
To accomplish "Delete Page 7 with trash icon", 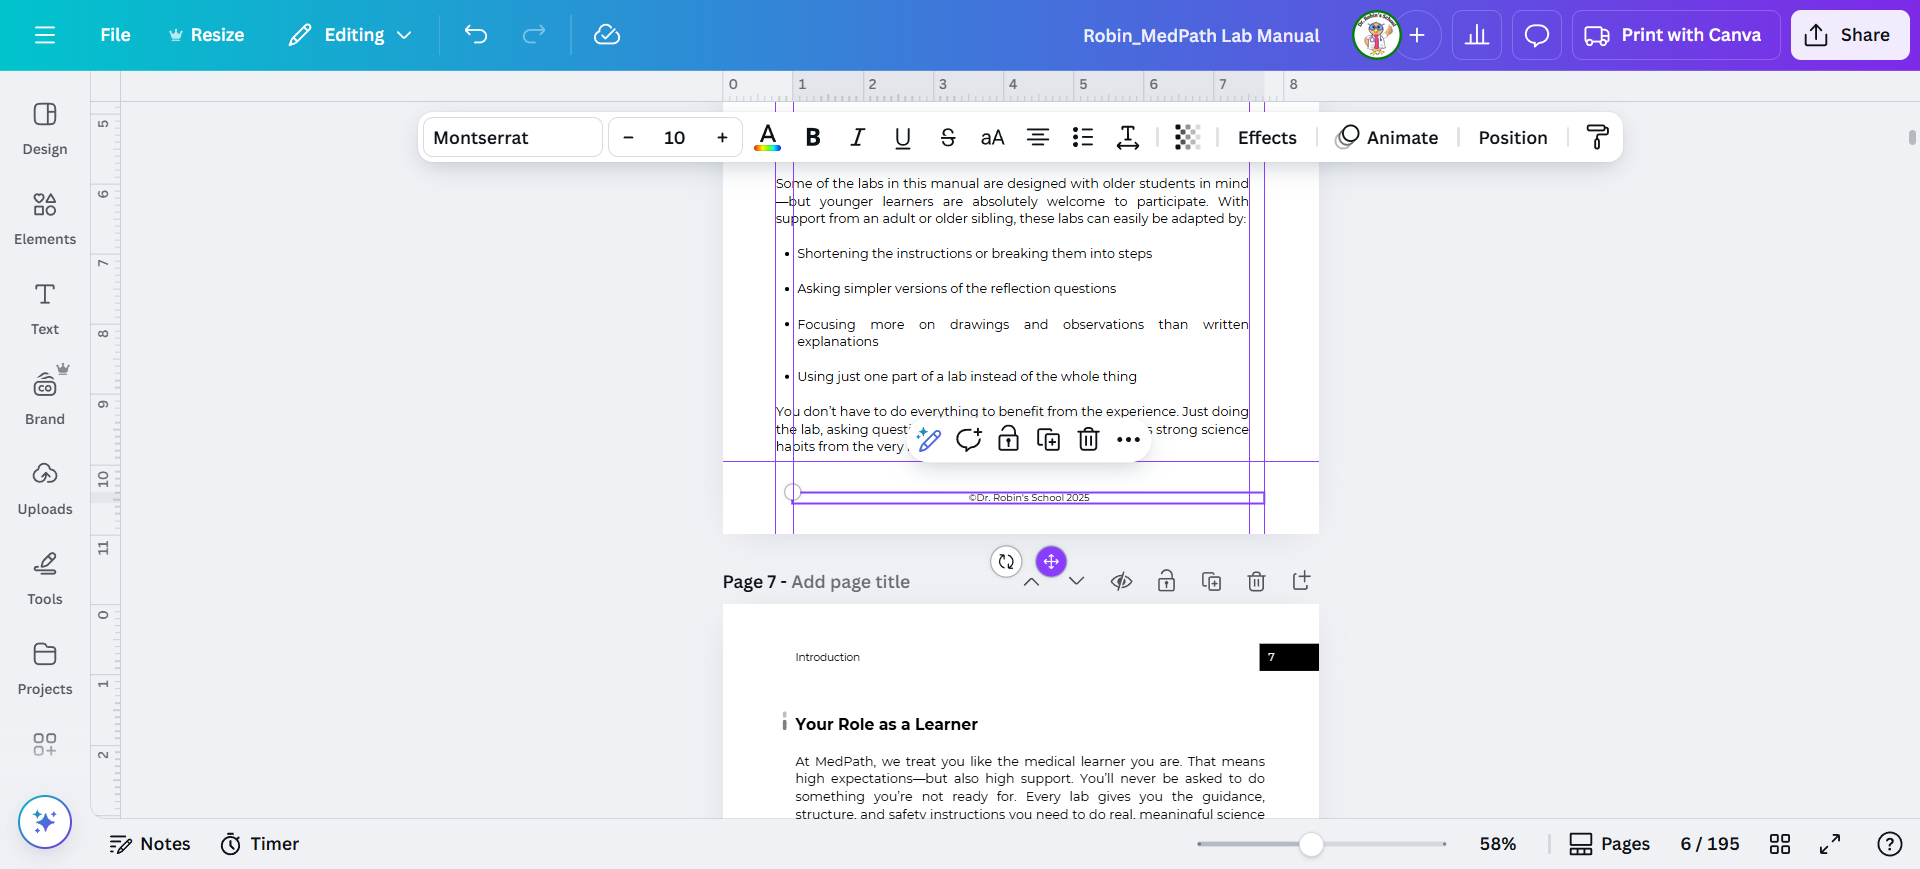I will click(1256, 582).
